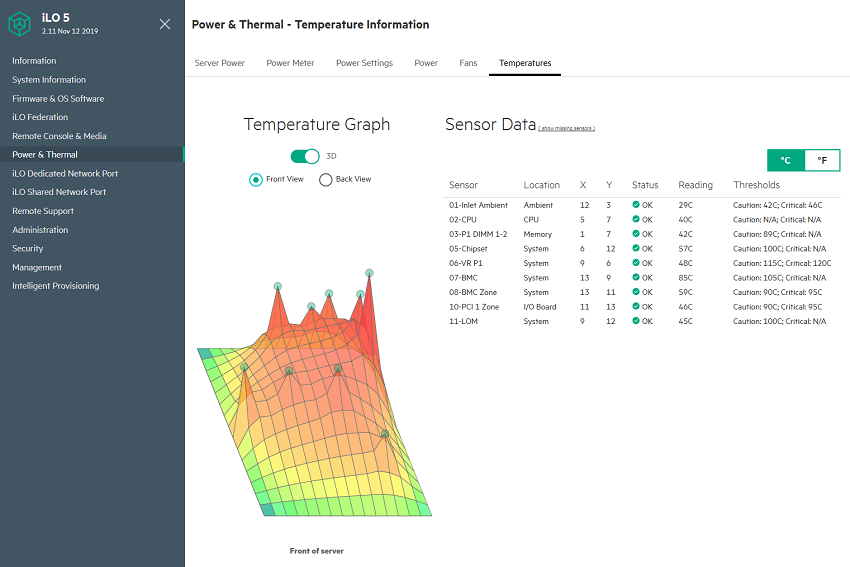Go to Firmware & OS Software
The image size is (850, 567).
click(58, 99)
